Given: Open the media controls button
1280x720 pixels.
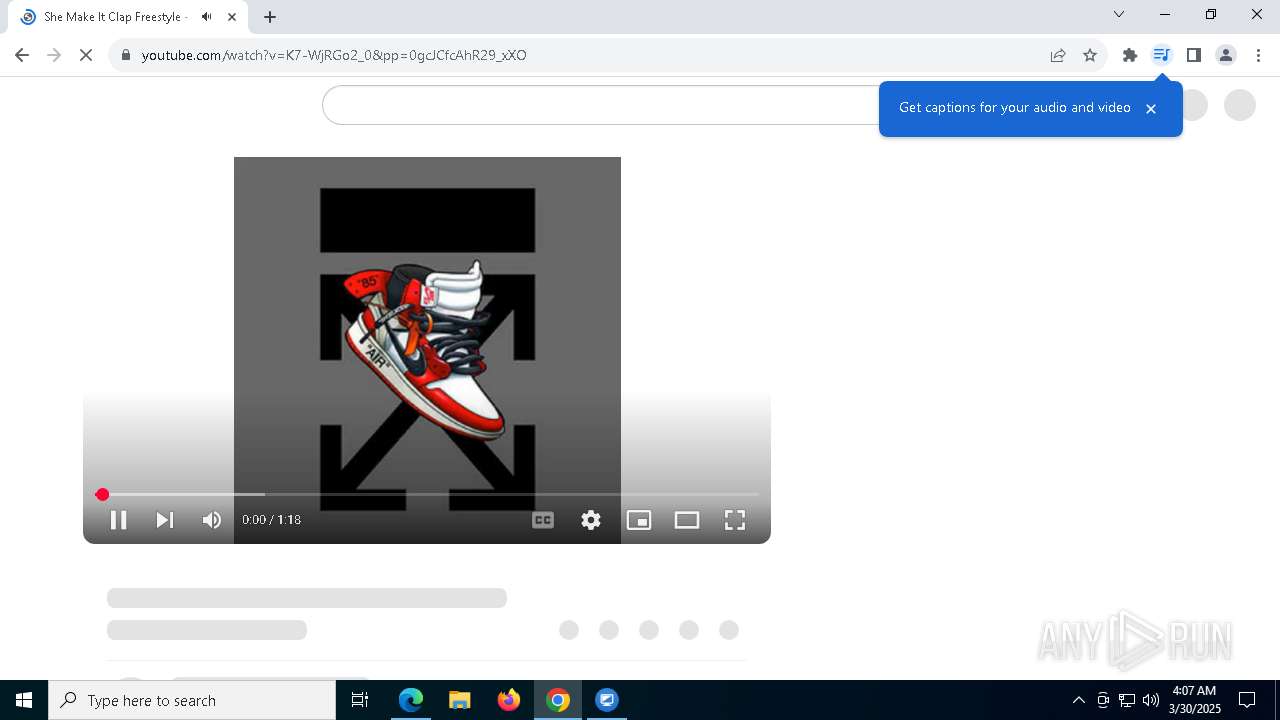Looking at the screenshot, I should tap(1162, 55).
